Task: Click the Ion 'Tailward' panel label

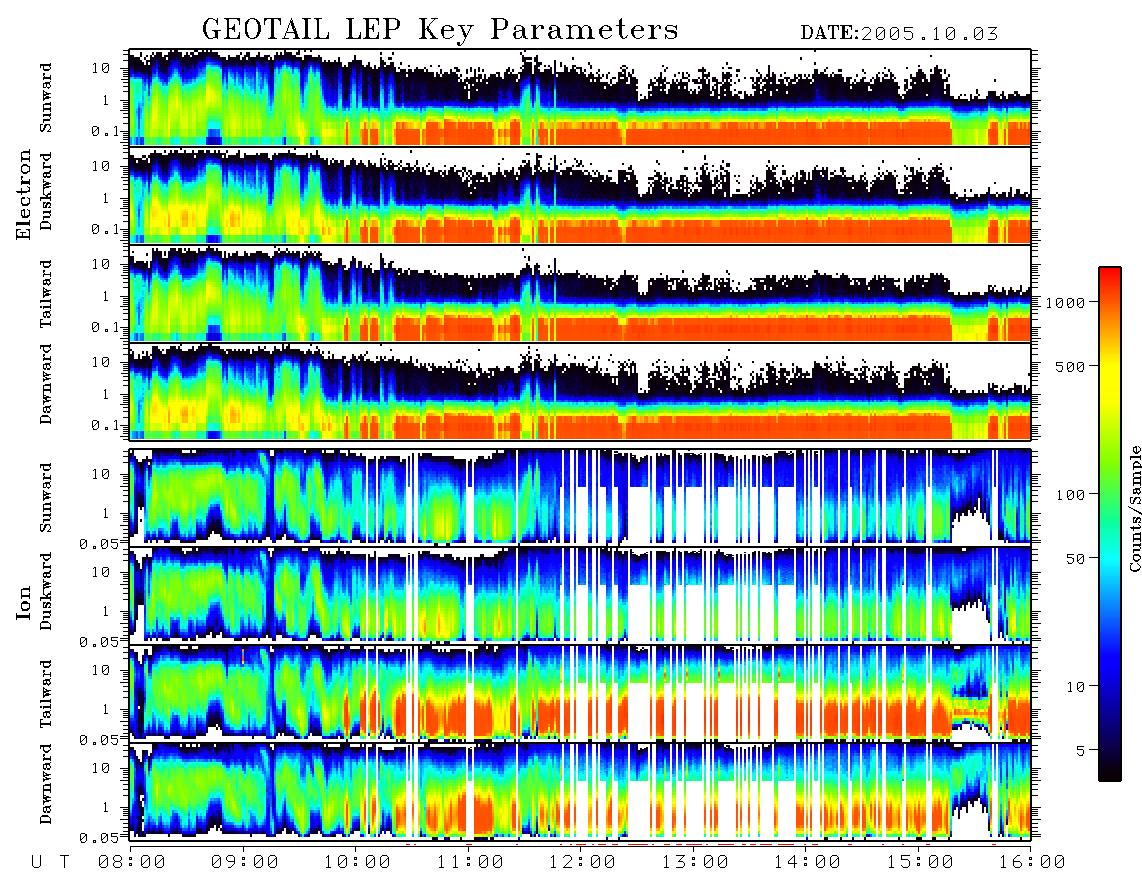Action: pos(46,694)
